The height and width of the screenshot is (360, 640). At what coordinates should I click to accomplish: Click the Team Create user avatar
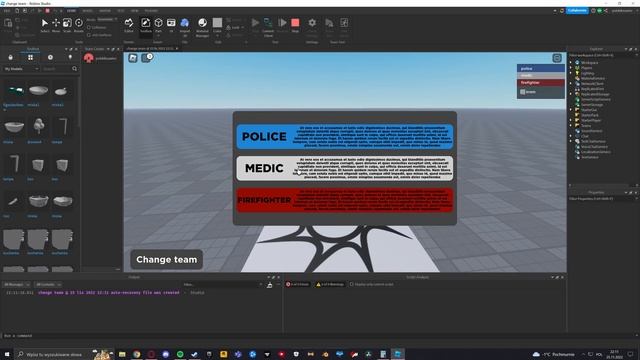(x=89, y=58)
